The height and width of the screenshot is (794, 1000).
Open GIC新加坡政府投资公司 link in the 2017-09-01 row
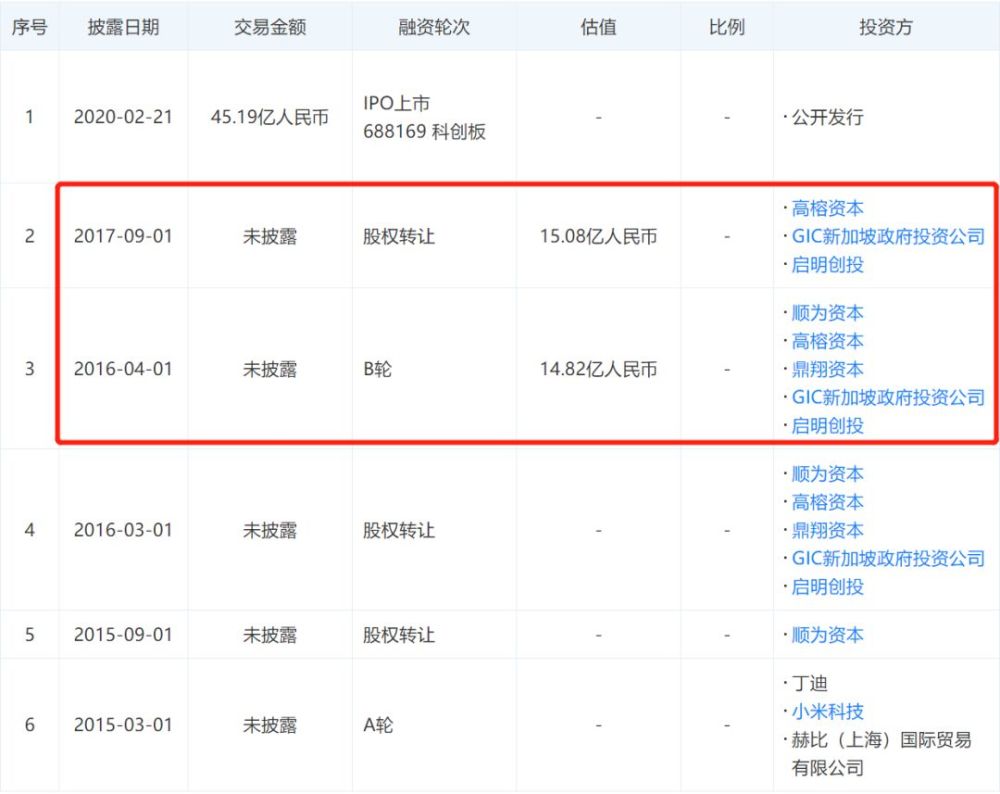pyautogui.click(x=888, y=237)
